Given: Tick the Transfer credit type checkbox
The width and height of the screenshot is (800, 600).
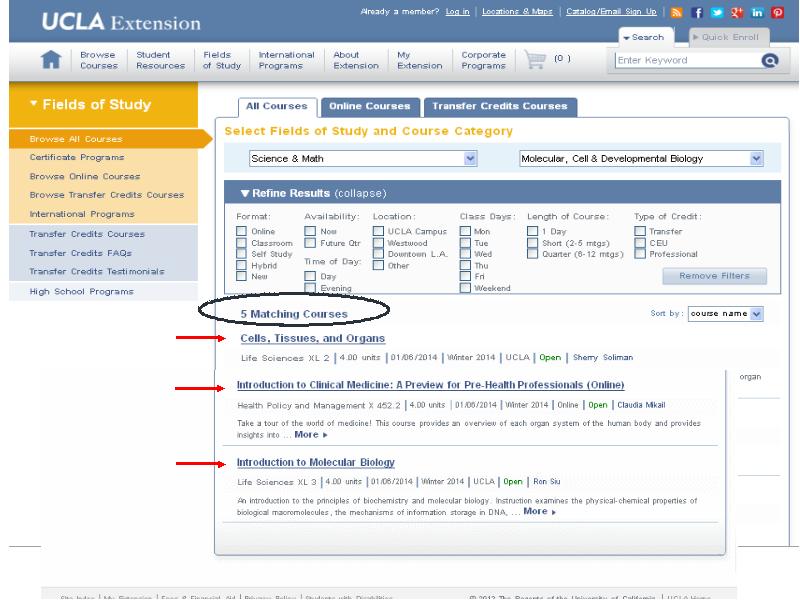Looking at the screenshot, I should click(x=640, y=231).
